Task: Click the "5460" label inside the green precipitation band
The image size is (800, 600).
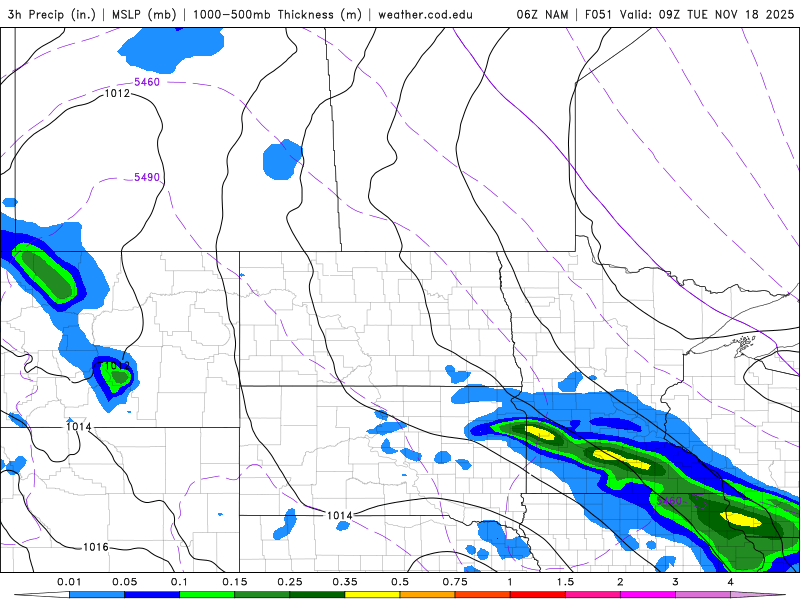Action: pyautogui.click(x=669, y=501)
